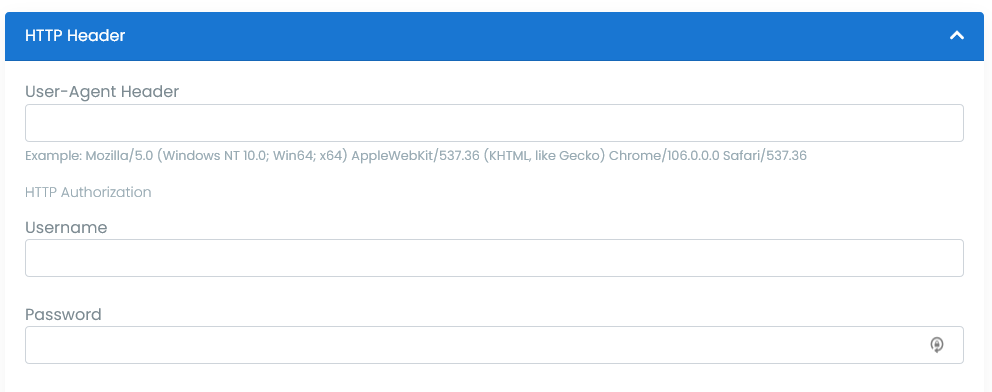Click KHTML, like Gecko example text
This screenshot has width=992, height=392.
[544, 156]
